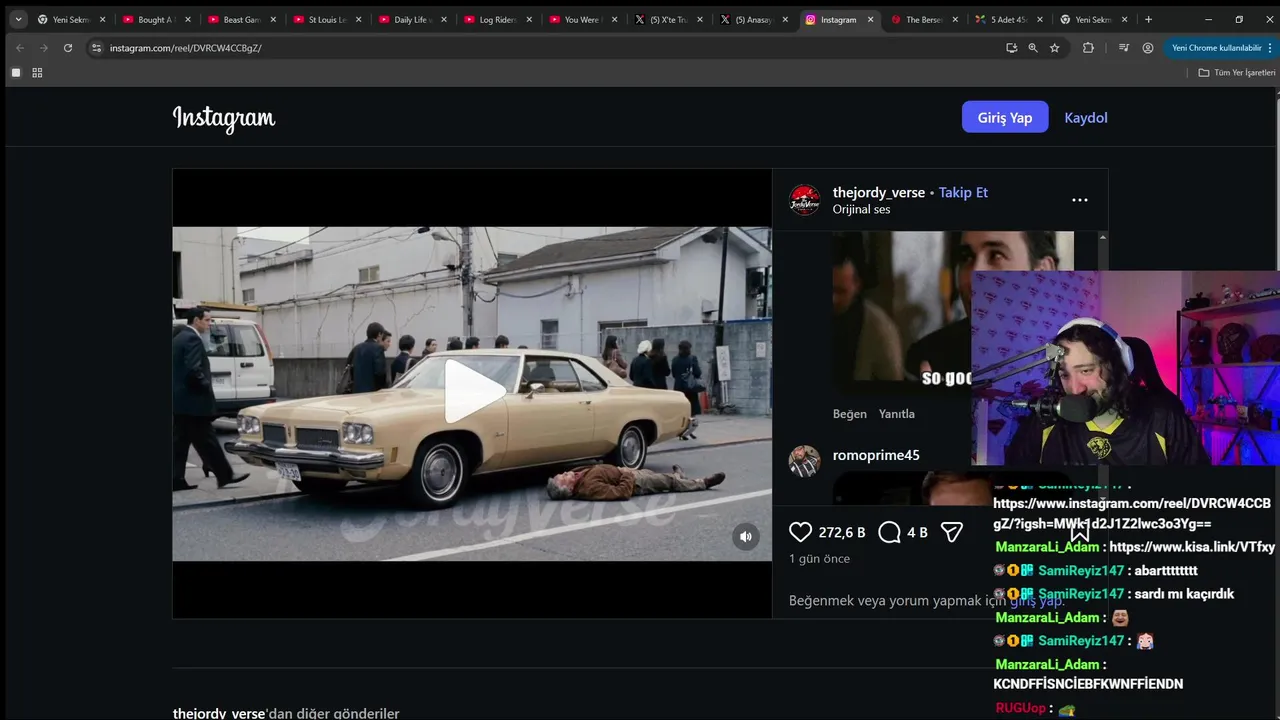Click the tab groups square icon in bookmarks bar

pos(16,73)
